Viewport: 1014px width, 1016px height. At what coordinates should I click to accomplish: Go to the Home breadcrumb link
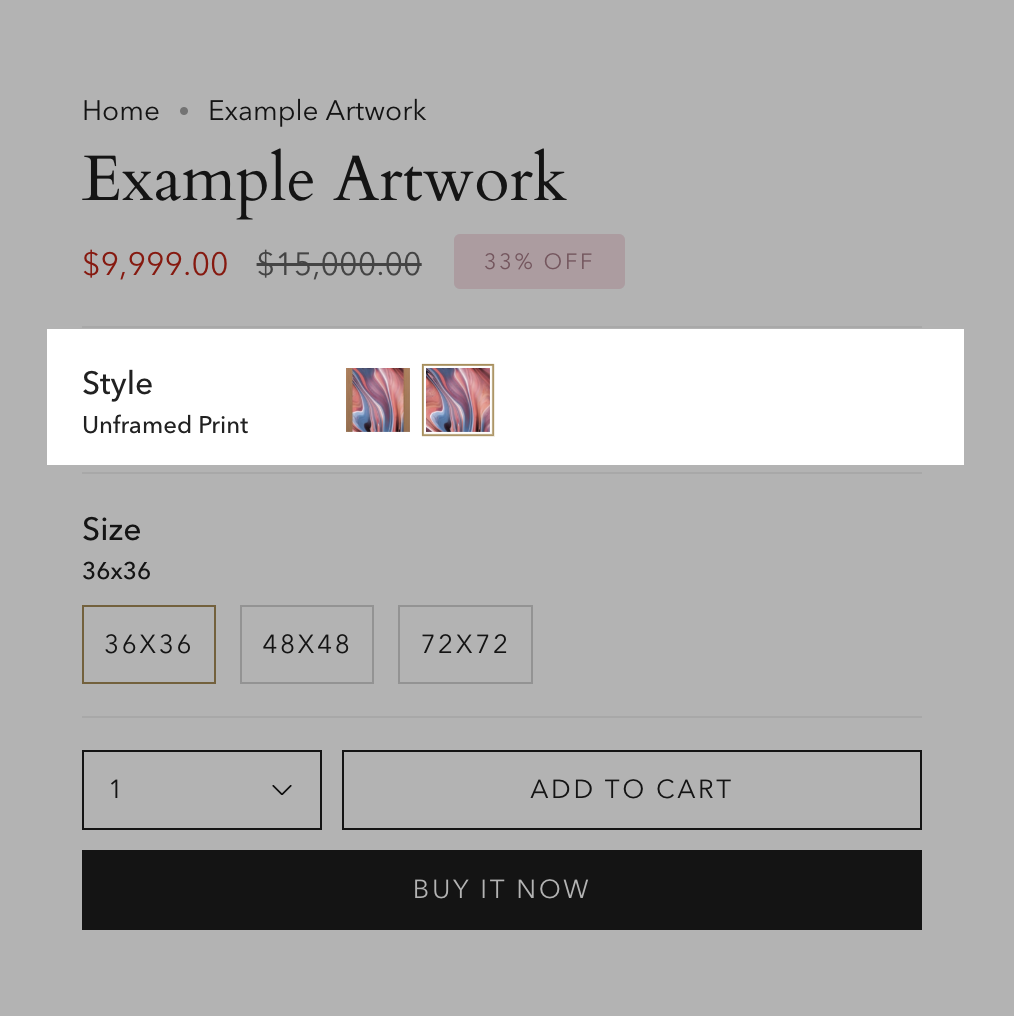point(120,110)
